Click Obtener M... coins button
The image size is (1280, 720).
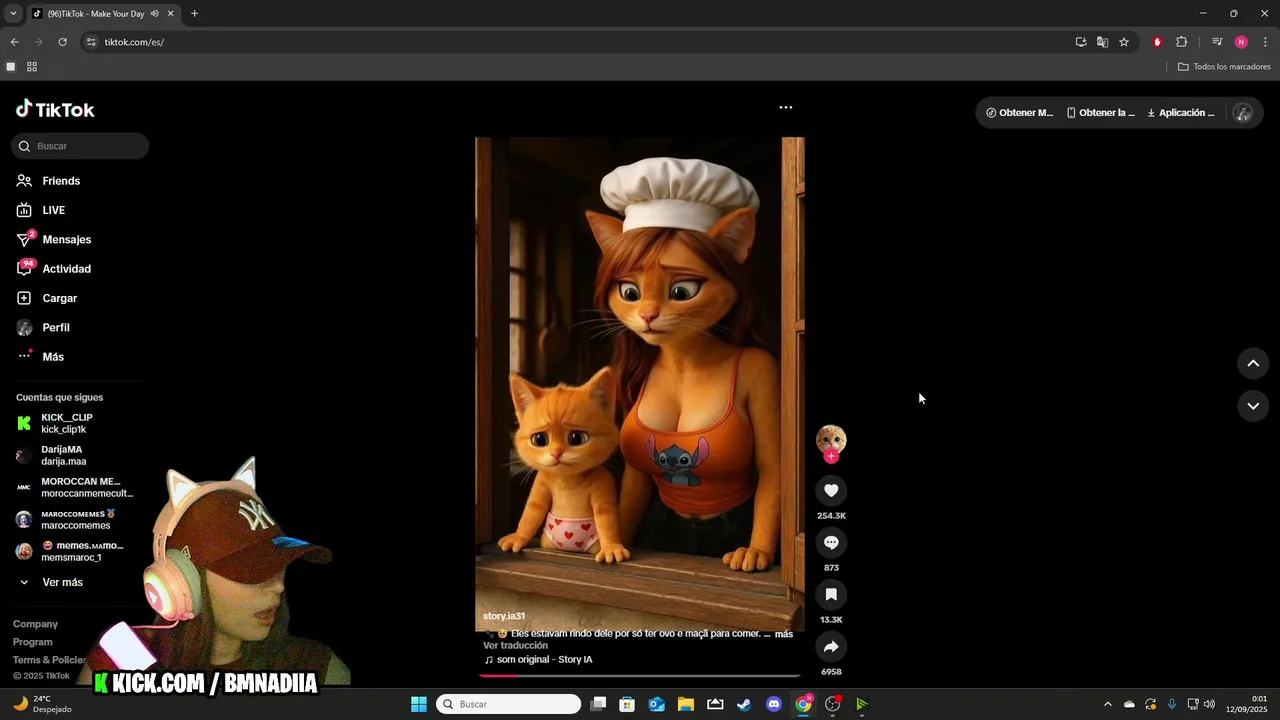pos(1019,113)
